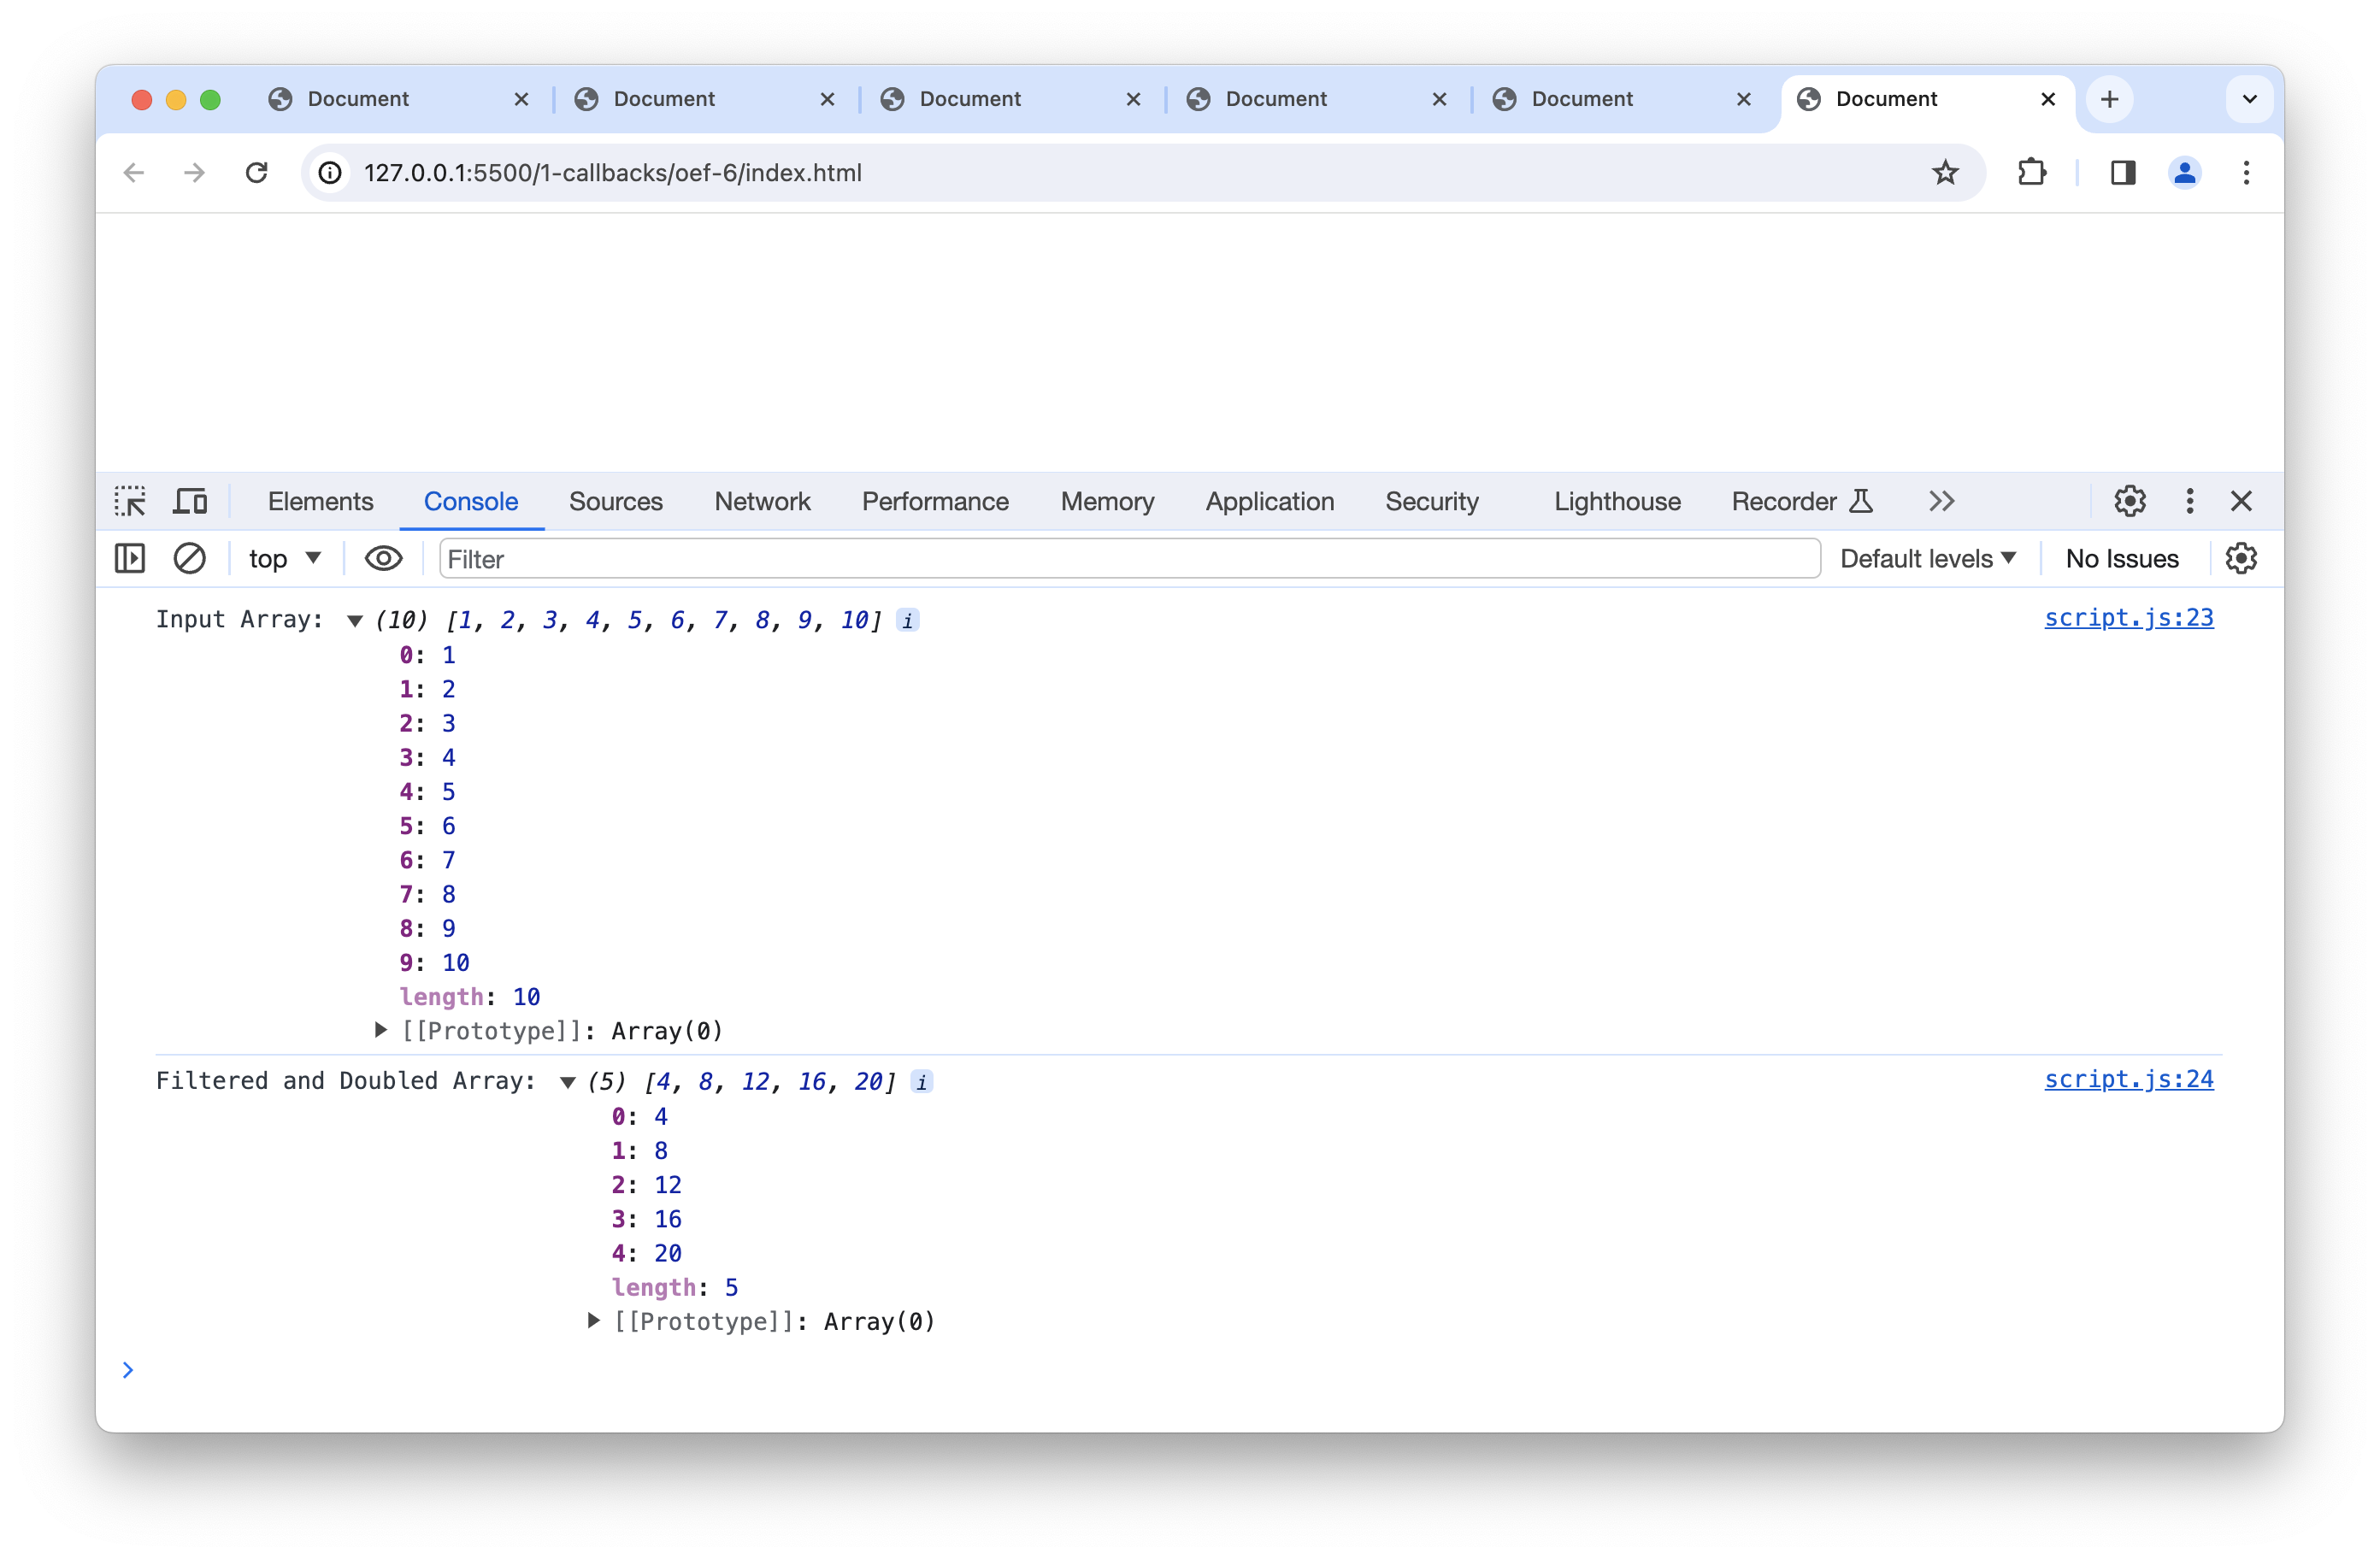Switch to the Sources tab
2380x1559 pixels.
tap(615, 501)
